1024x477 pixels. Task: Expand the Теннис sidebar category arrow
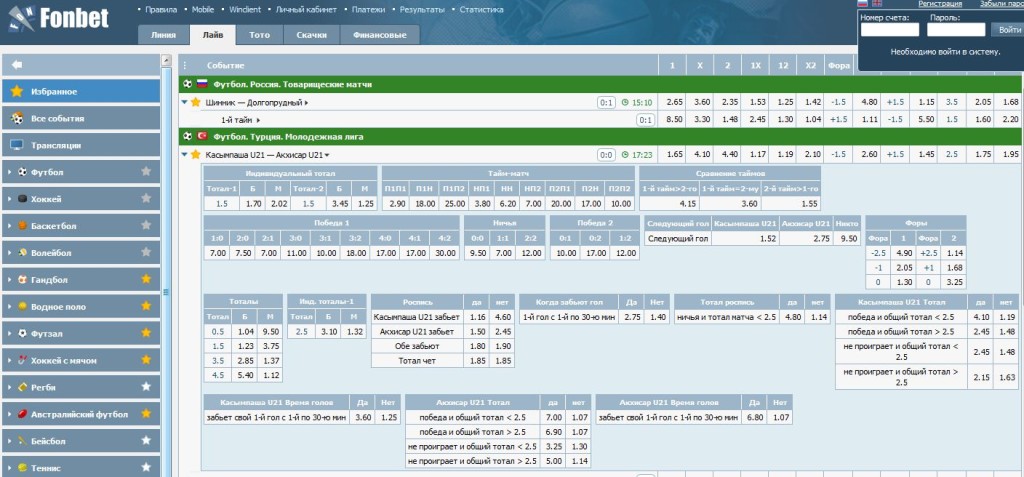10,468
